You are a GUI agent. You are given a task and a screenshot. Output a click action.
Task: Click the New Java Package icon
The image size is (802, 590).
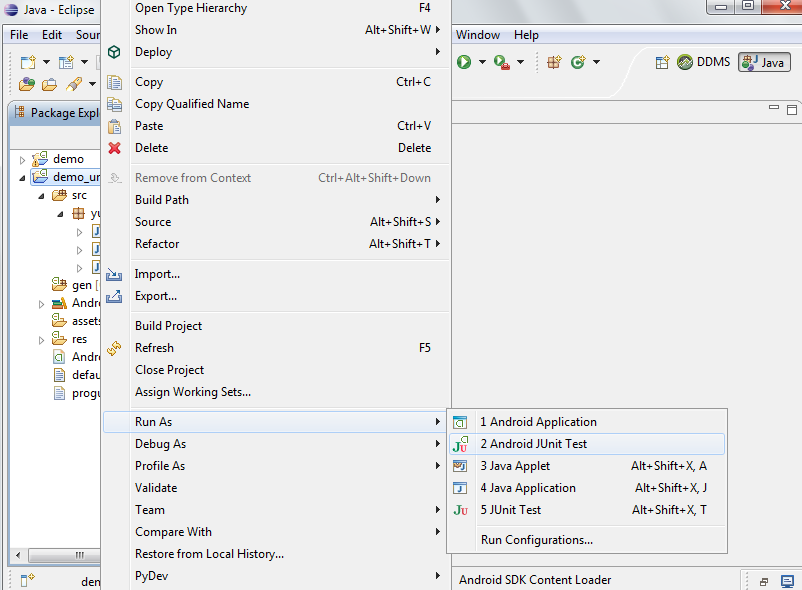click(554, 62)
